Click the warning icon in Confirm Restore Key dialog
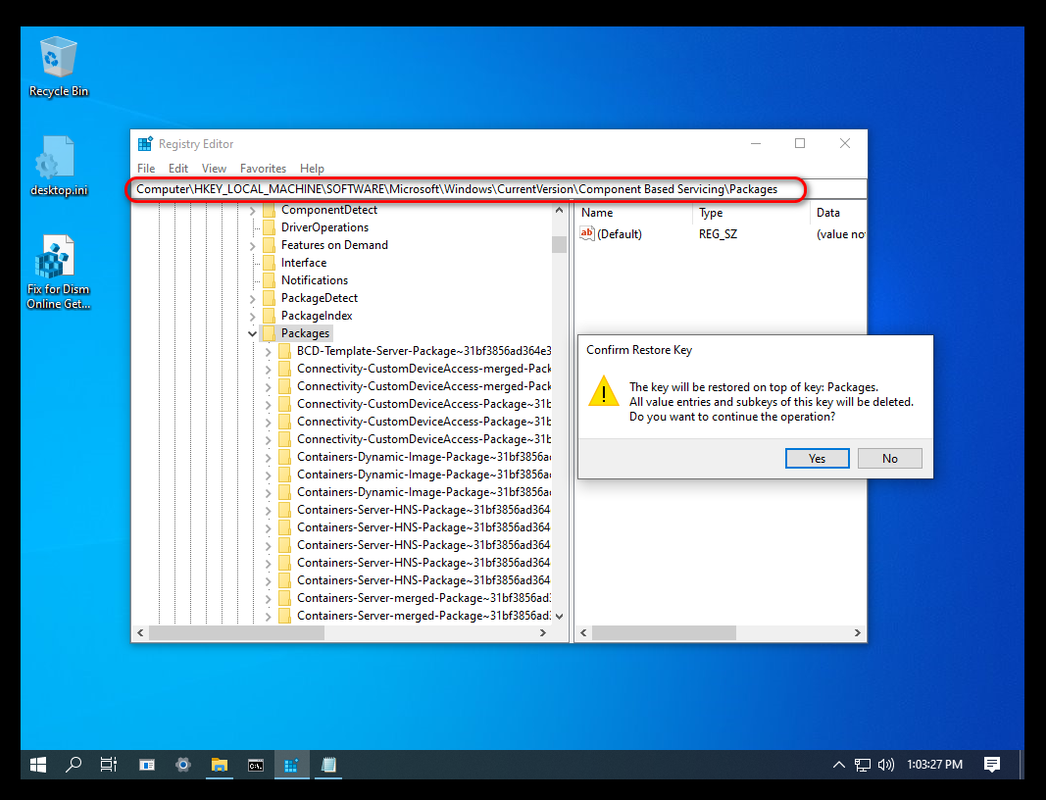This screenshot has width=1046, height=800. click(604, 391)
